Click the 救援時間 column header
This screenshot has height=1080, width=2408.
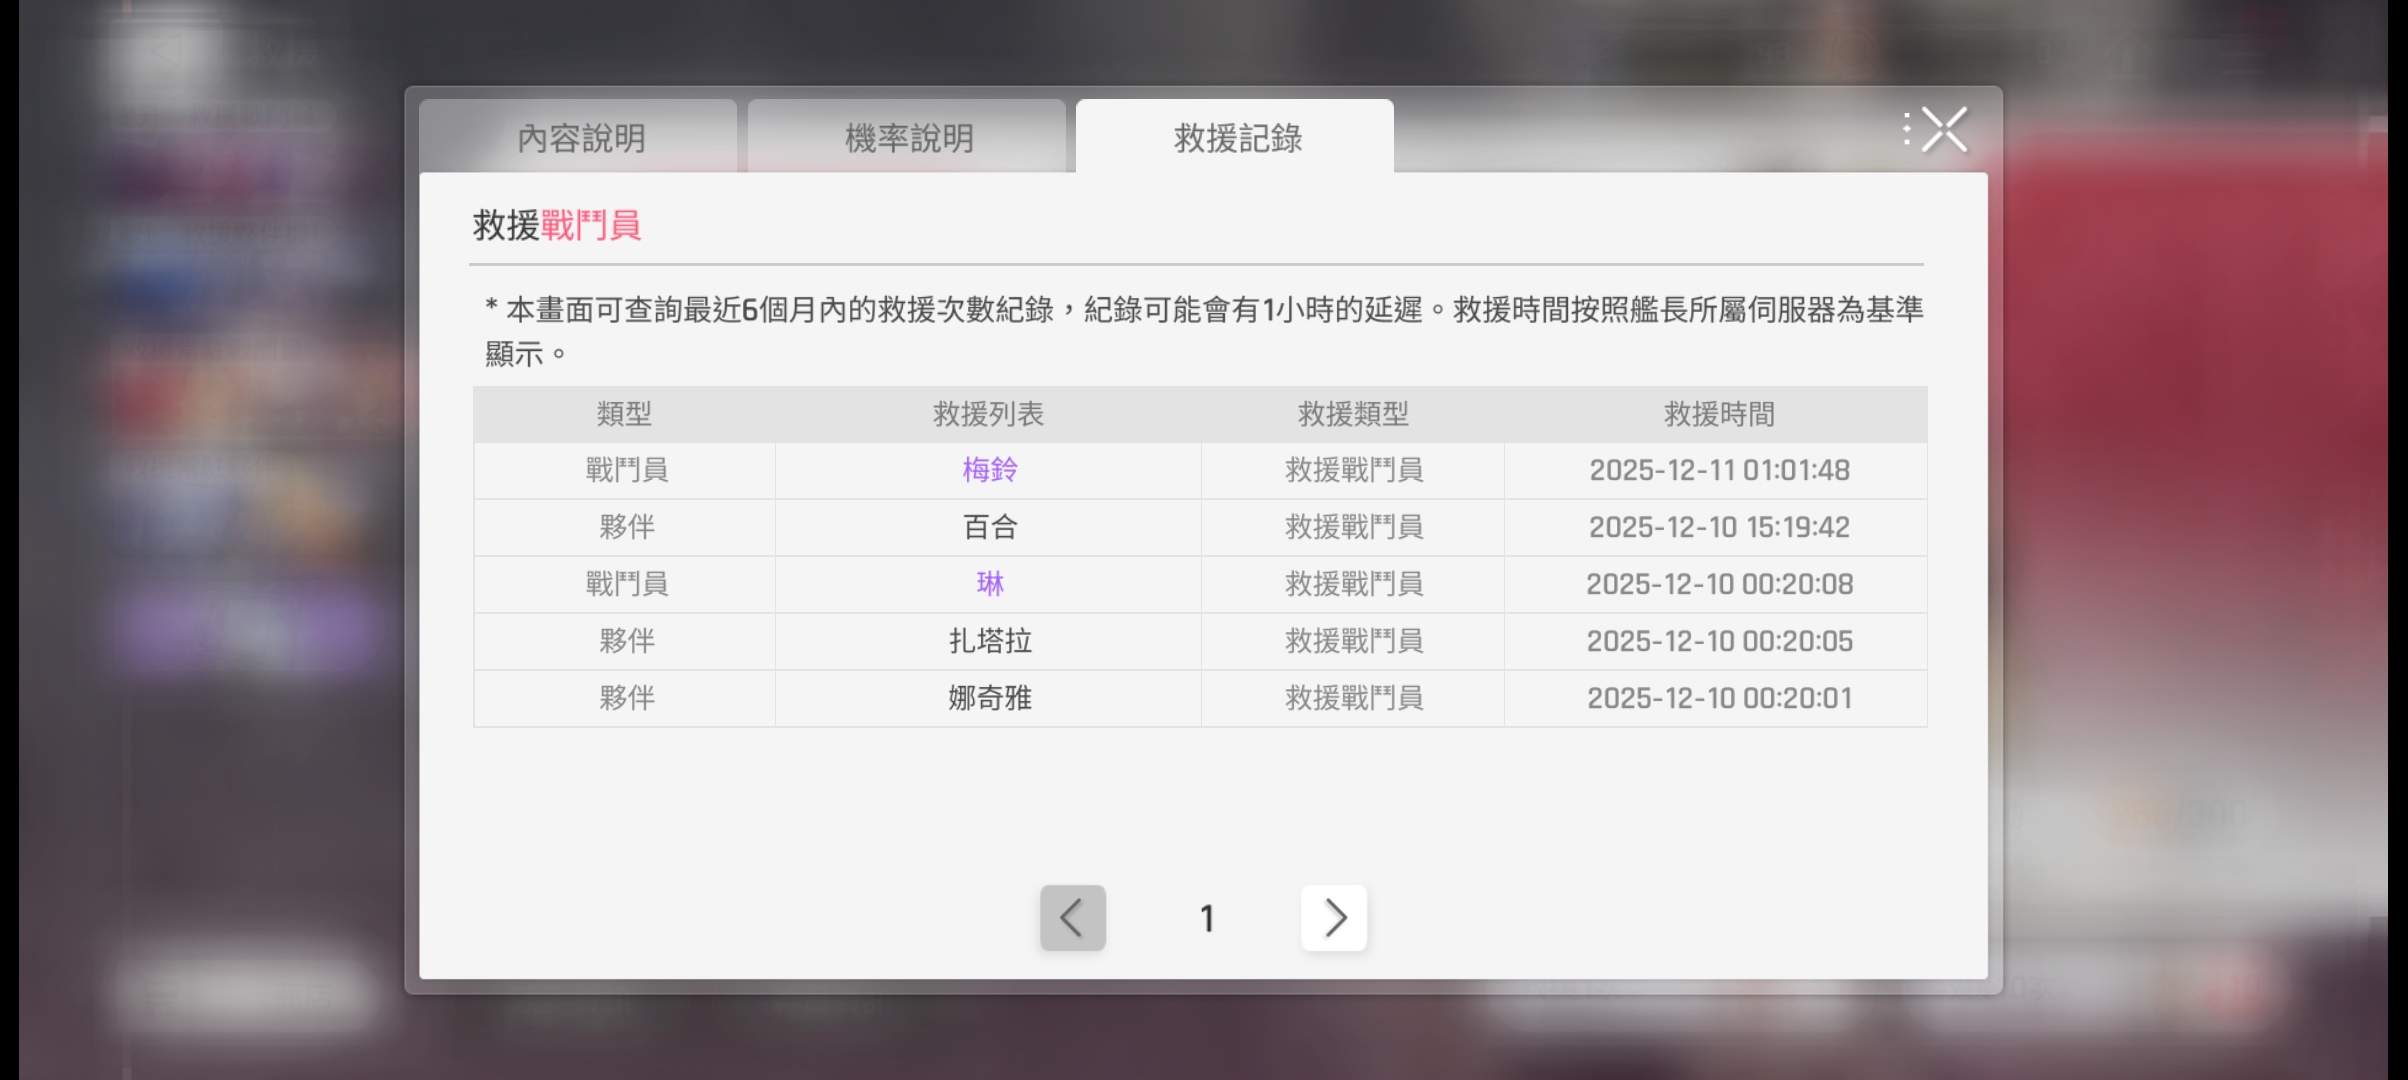[1718, 414]
